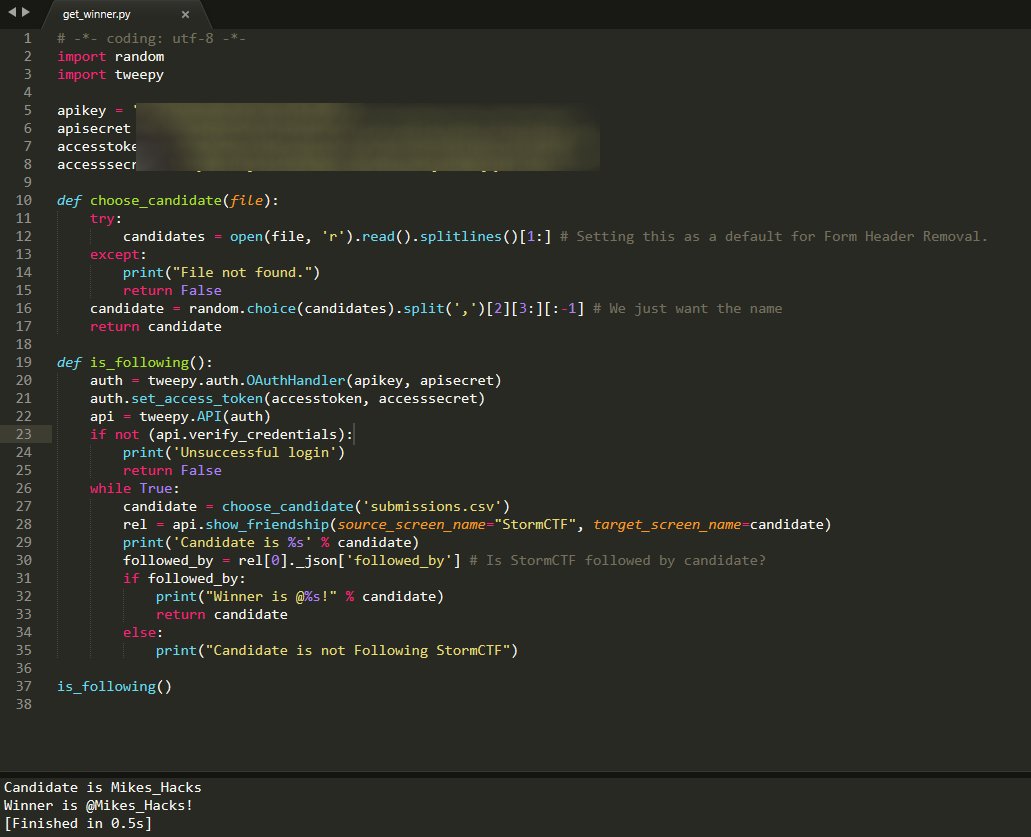Image resolution: width=1031 pixels, height=837 pixels.
Task: Click print('Unsuccessful login') statement
Action: pyautogui.click(x=233, y=452)
